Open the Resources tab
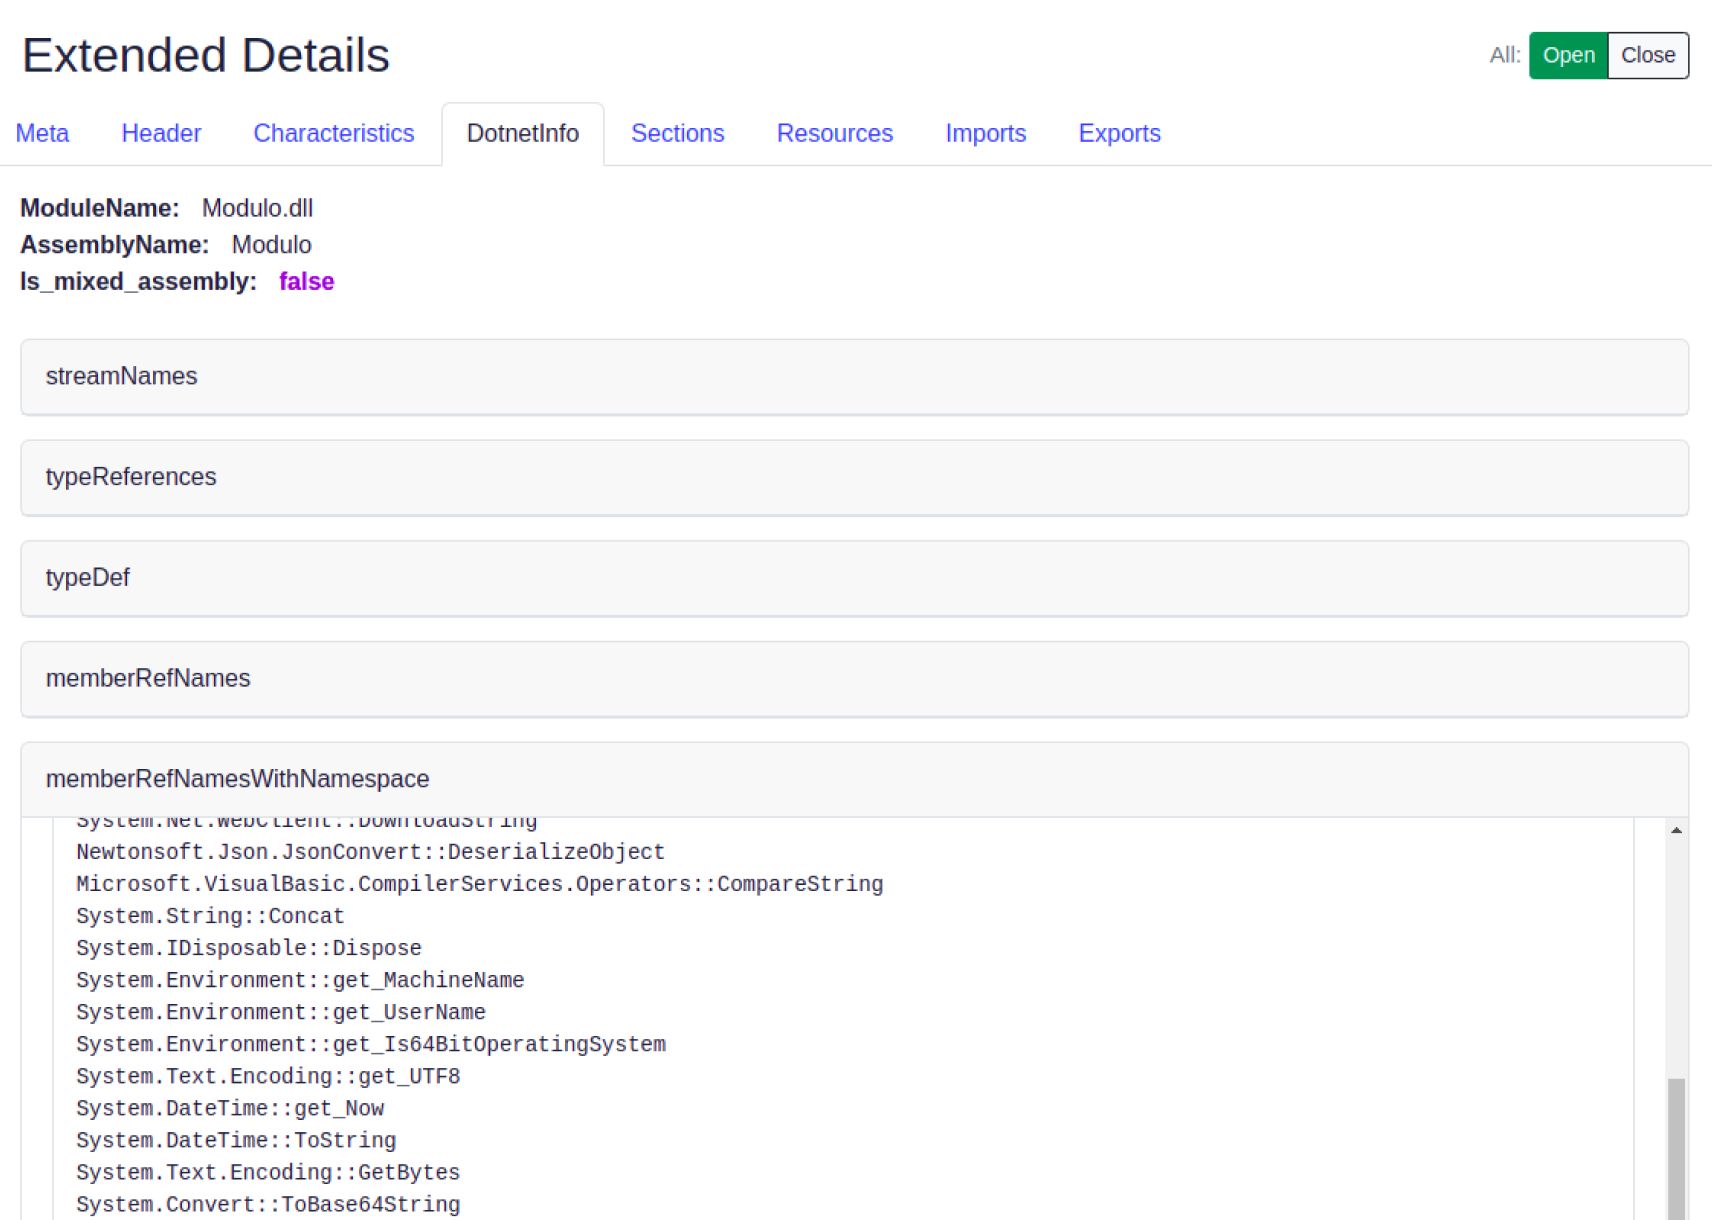Image resolution: width=1712 pixels, height=1220 pixels. 834,133
